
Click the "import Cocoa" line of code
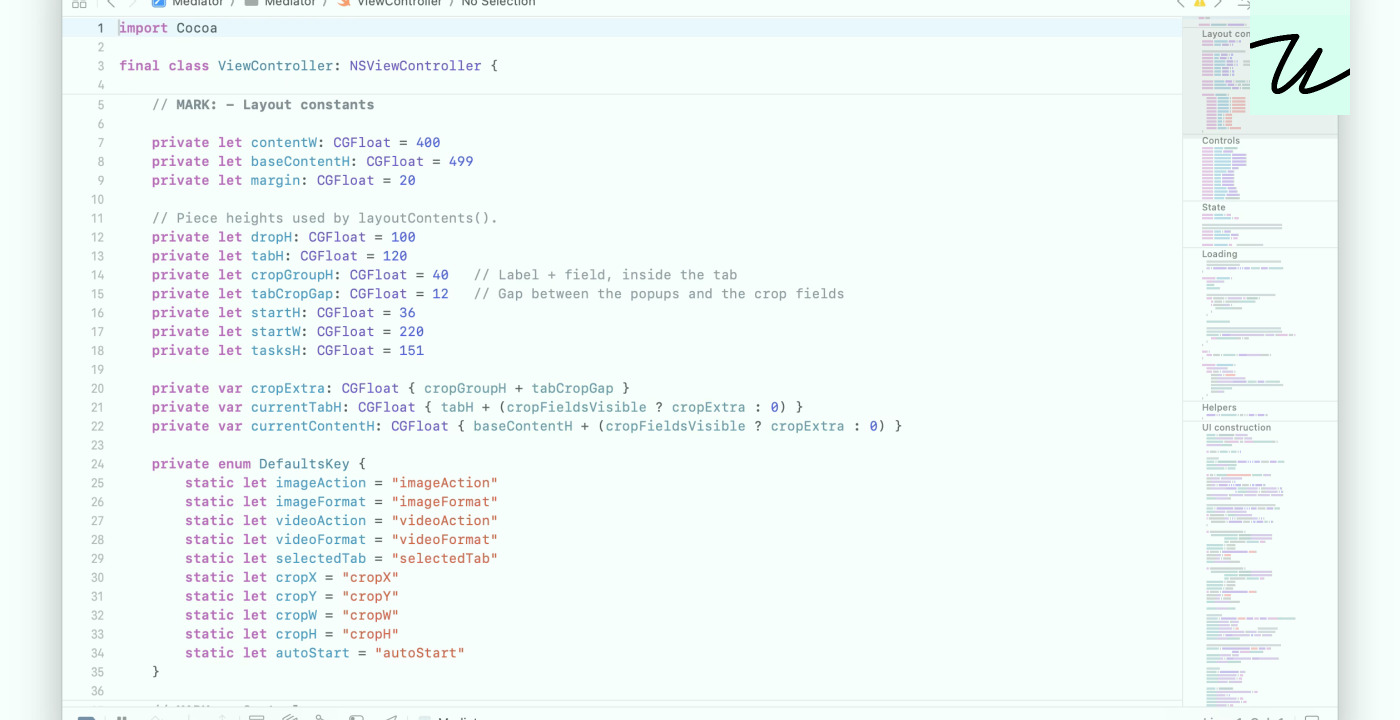(168, 28)
